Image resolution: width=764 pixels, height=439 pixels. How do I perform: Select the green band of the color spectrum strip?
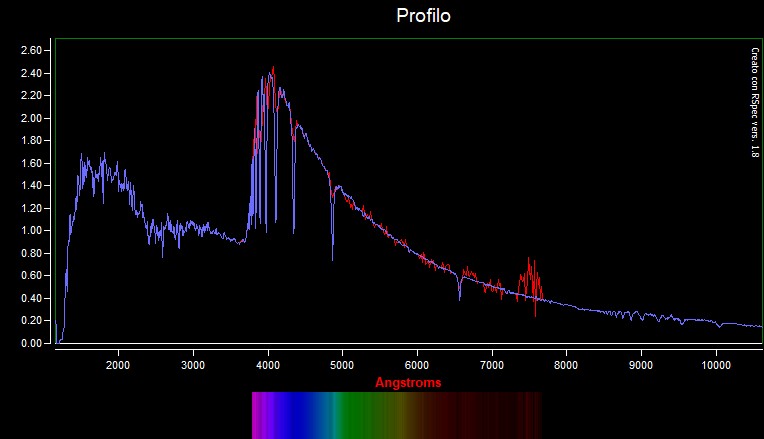click(x=350, y=413)
